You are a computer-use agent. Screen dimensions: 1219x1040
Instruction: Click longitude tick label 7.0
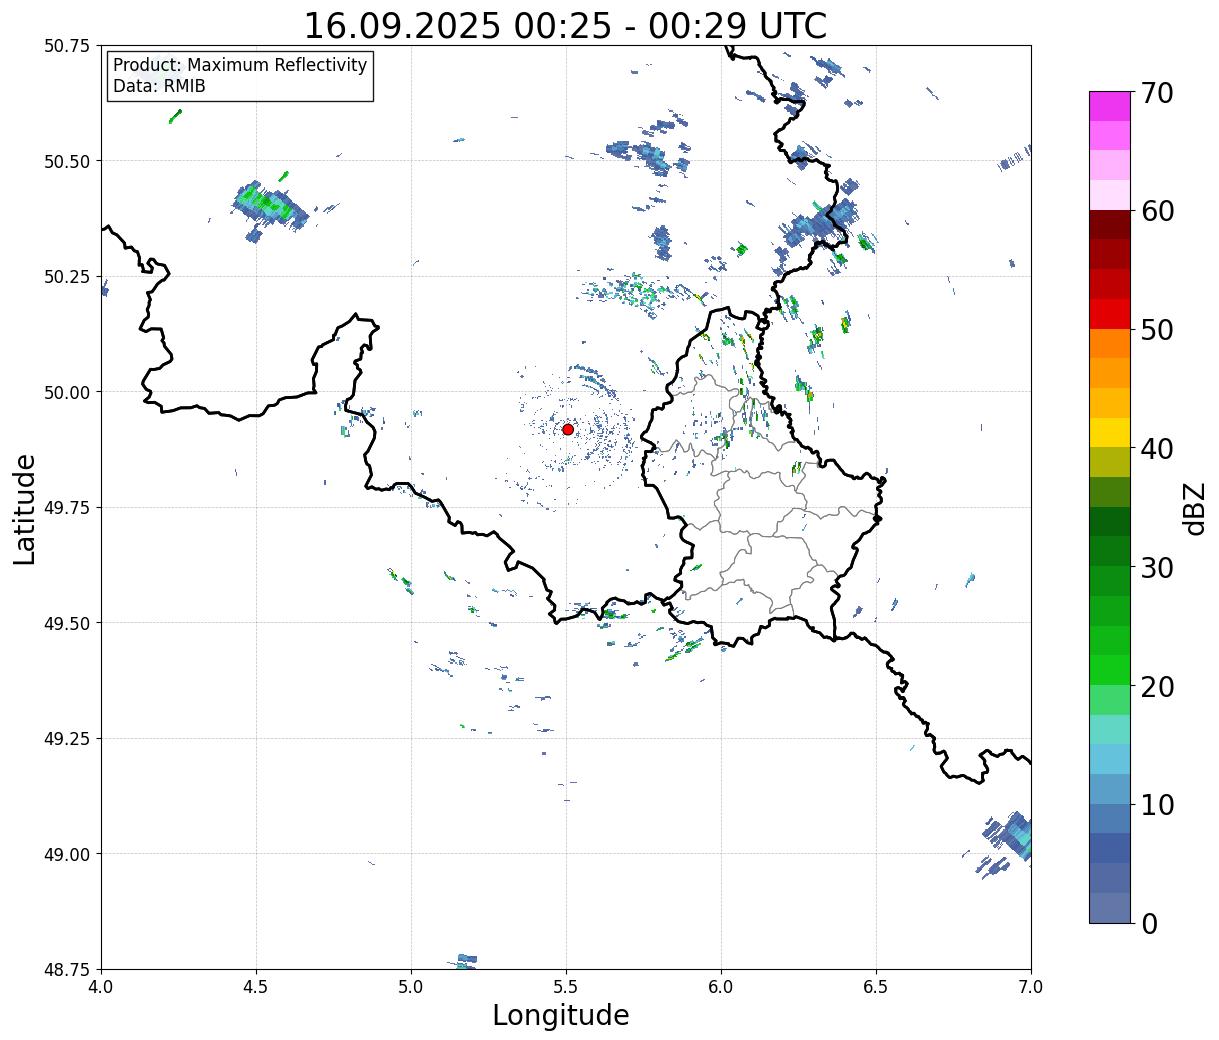1031,986
